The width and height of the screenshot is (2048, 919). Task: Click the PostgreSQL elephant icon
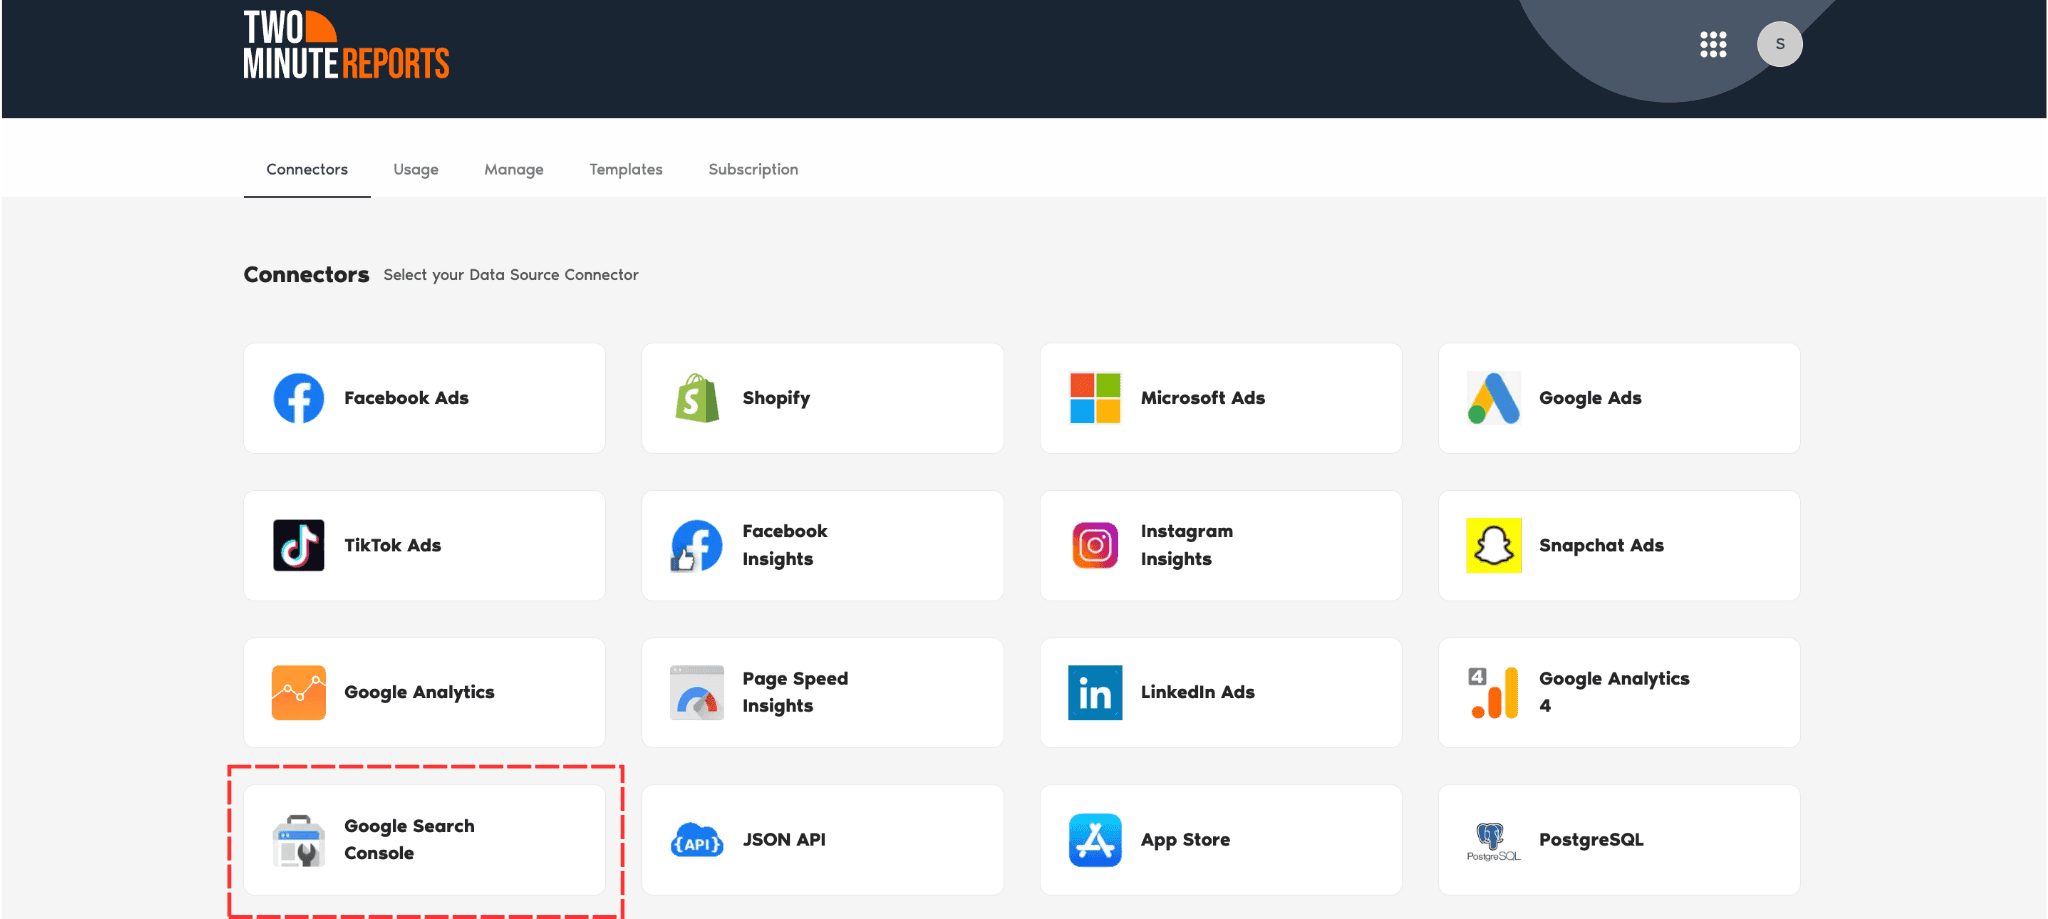1491,838
